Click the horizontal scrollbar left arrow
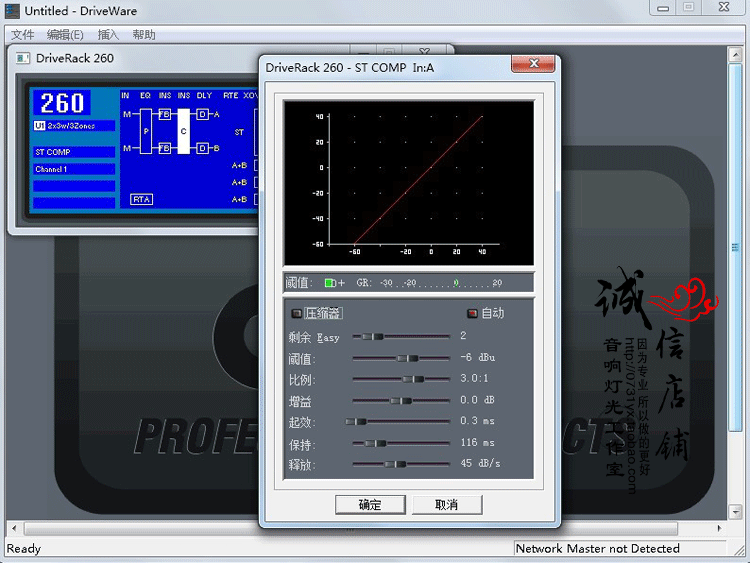This screenshot has width=750, height=563. point(14,529)
